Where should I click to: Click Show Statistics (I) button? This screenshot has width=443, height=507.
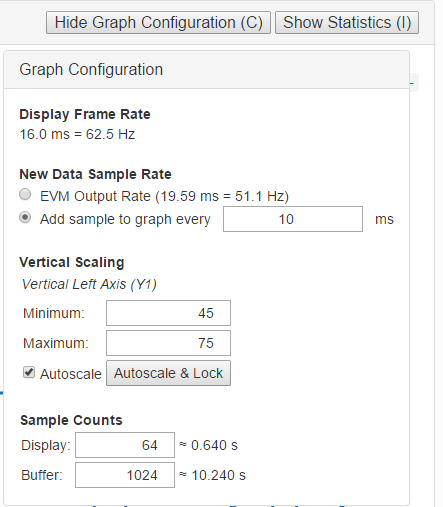(x=347, y=23)
